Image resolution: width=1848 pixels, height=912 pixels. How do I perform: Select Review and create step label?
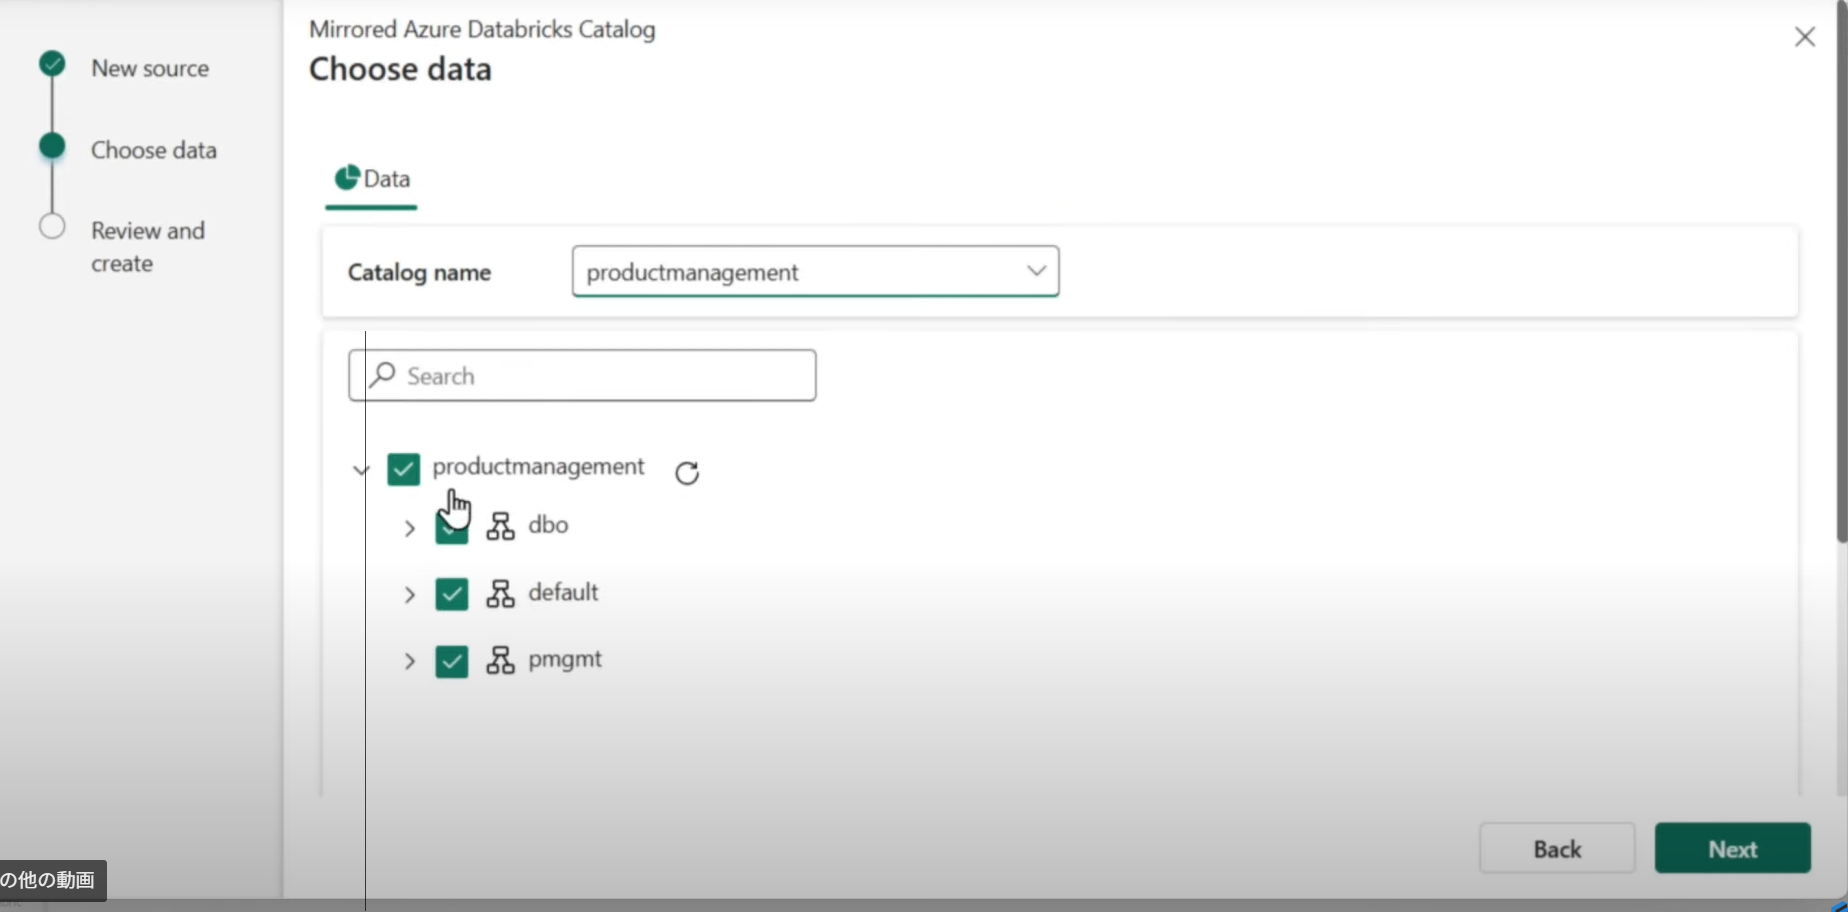point(148,247)
